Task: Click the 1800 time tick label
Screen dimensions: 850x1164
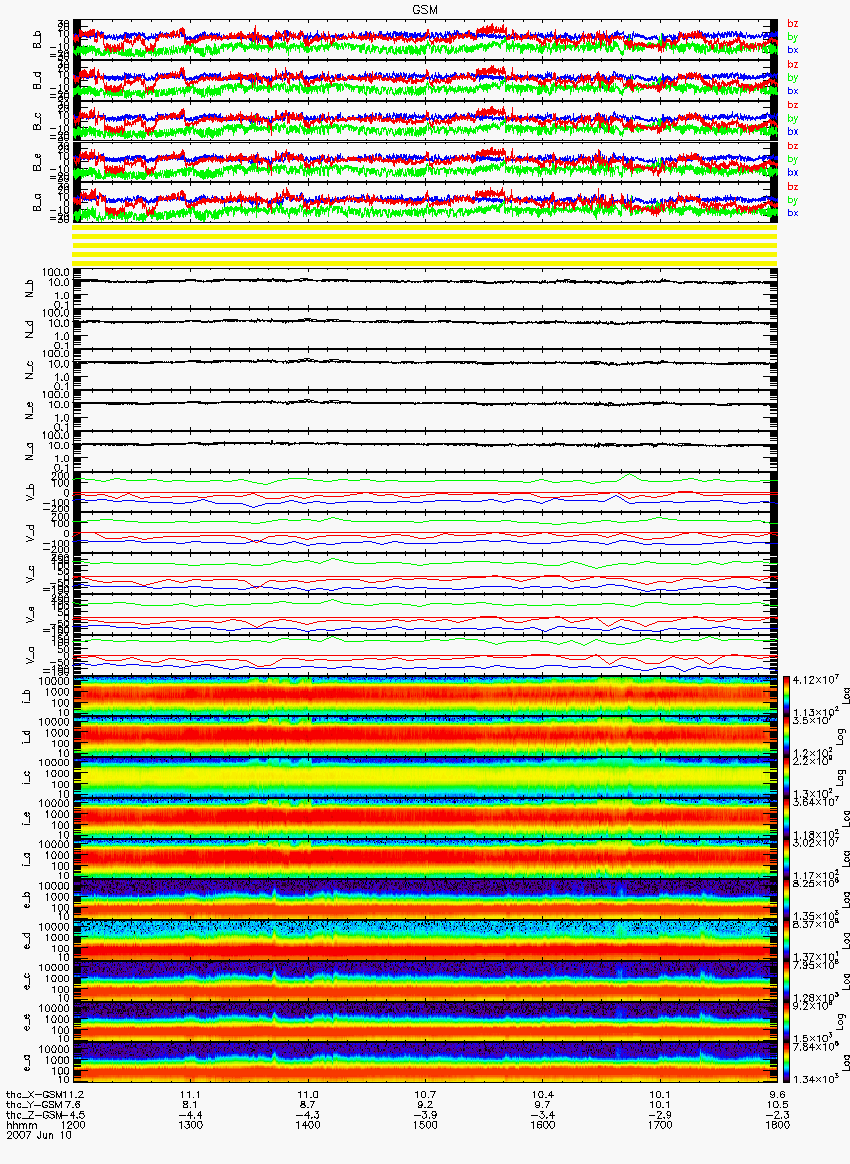Action: point(777,1125)
